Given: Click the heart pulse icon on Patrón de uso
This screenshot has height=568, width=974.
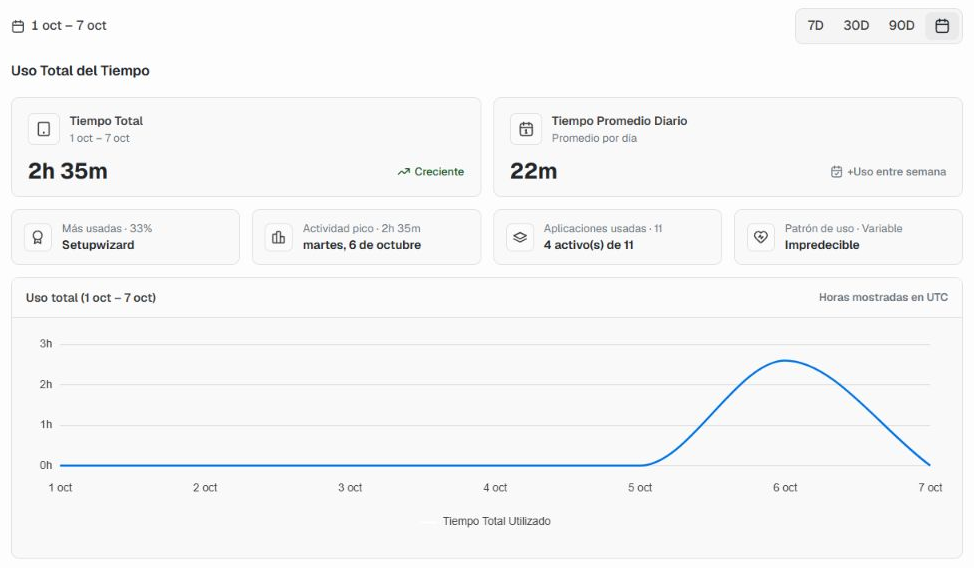Looking at the screenshot, I should [x=760, y=237].
